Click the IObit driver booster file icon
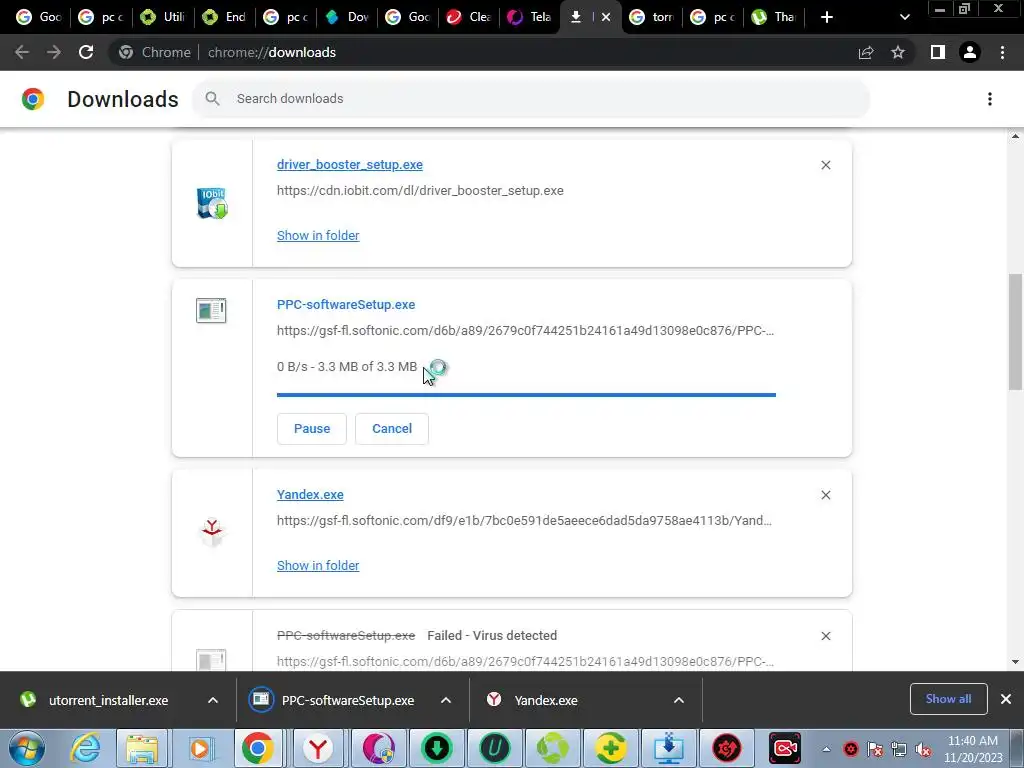Viewport: 1024px width, 768px height. tap(212, 203)
